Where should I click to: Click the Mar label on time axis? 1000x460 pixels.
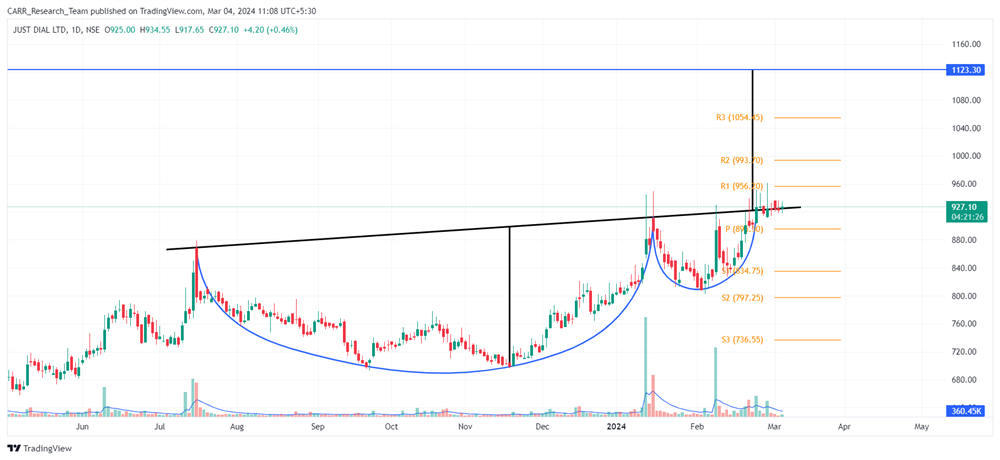point(775,426)
